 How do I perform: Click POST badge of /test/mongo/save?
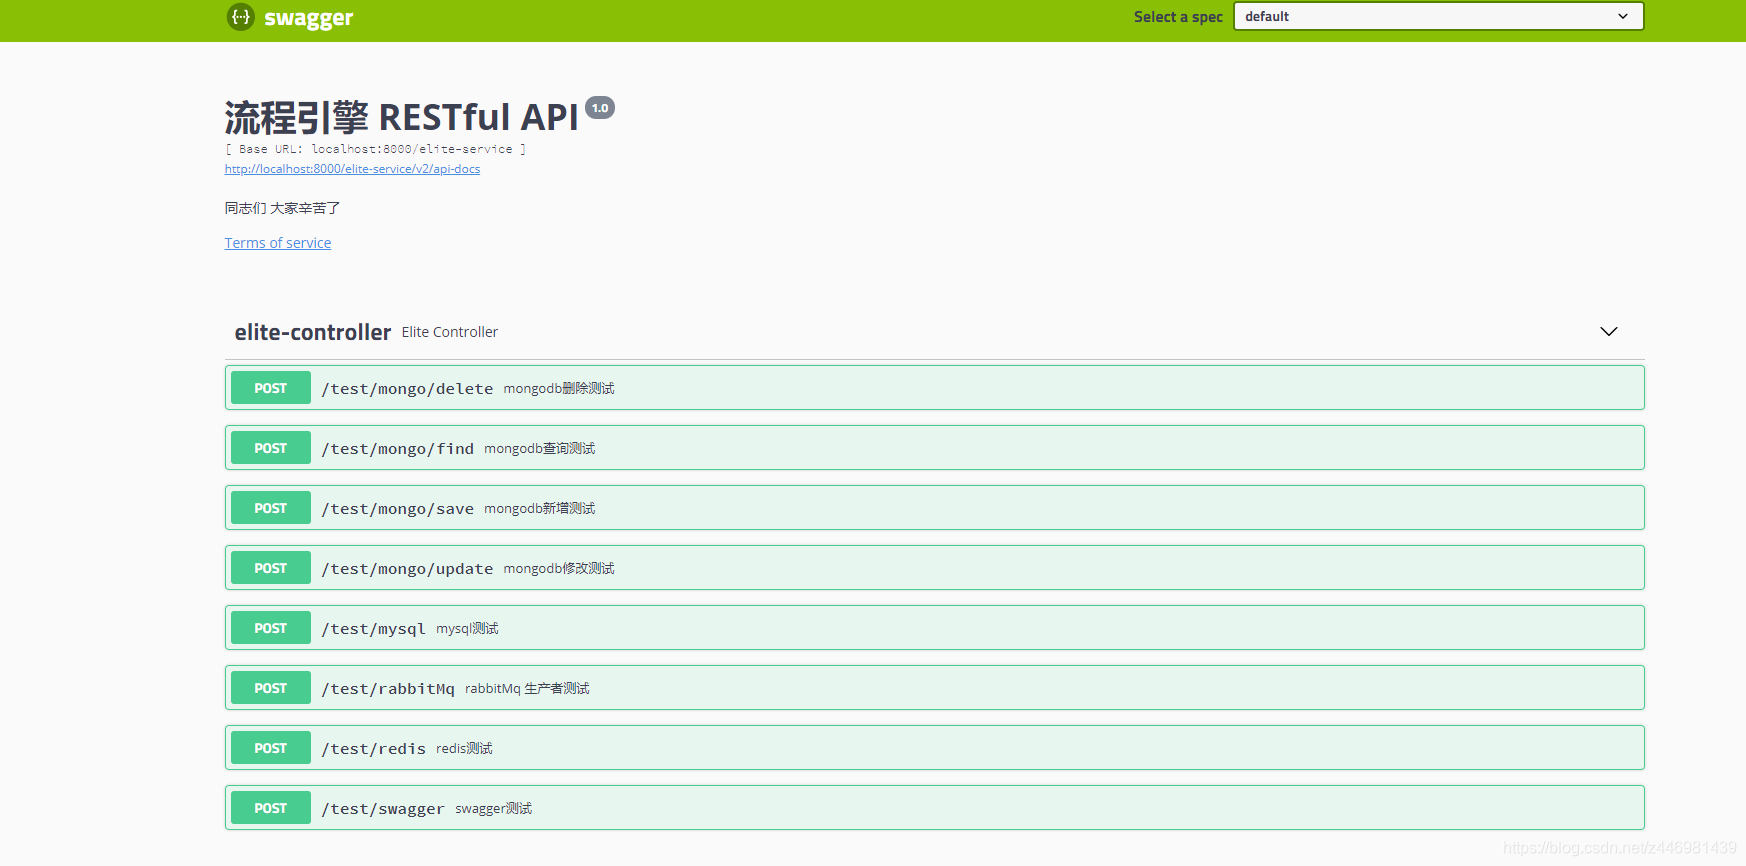tap(271, 508)
